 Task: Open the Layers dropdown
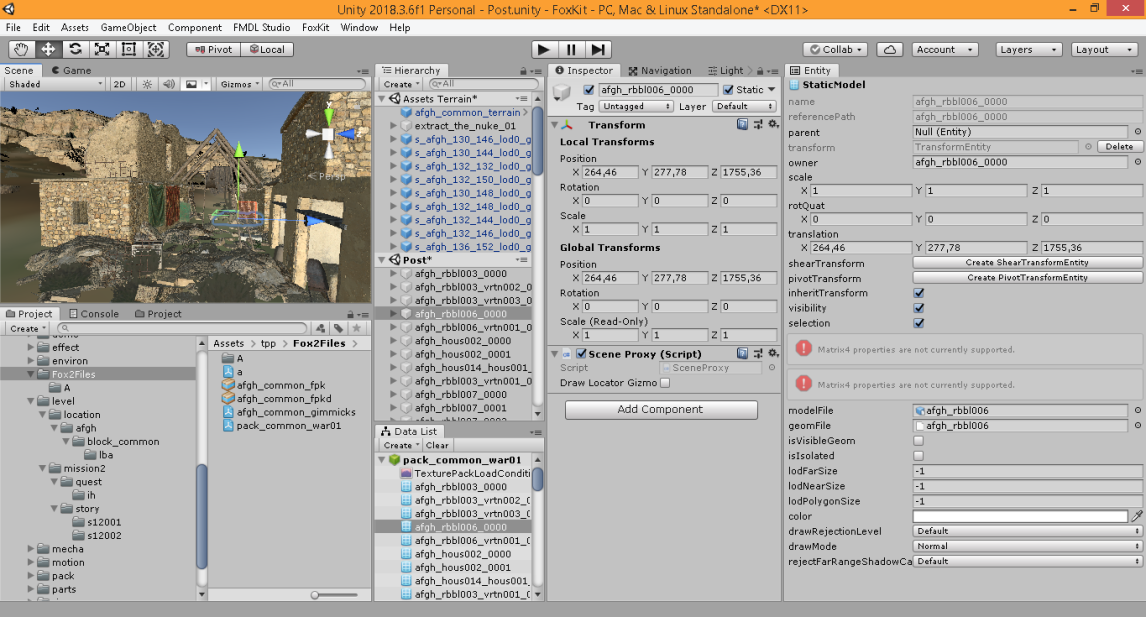[x=1028, y=50]
